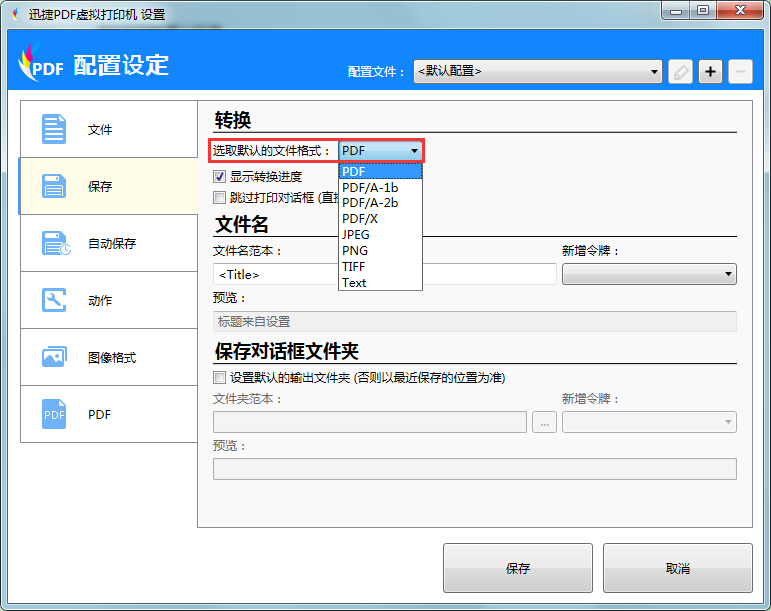Click the minus remove profile icon
The width and height of the screenshot is (771, 611).
click(740, 72)
